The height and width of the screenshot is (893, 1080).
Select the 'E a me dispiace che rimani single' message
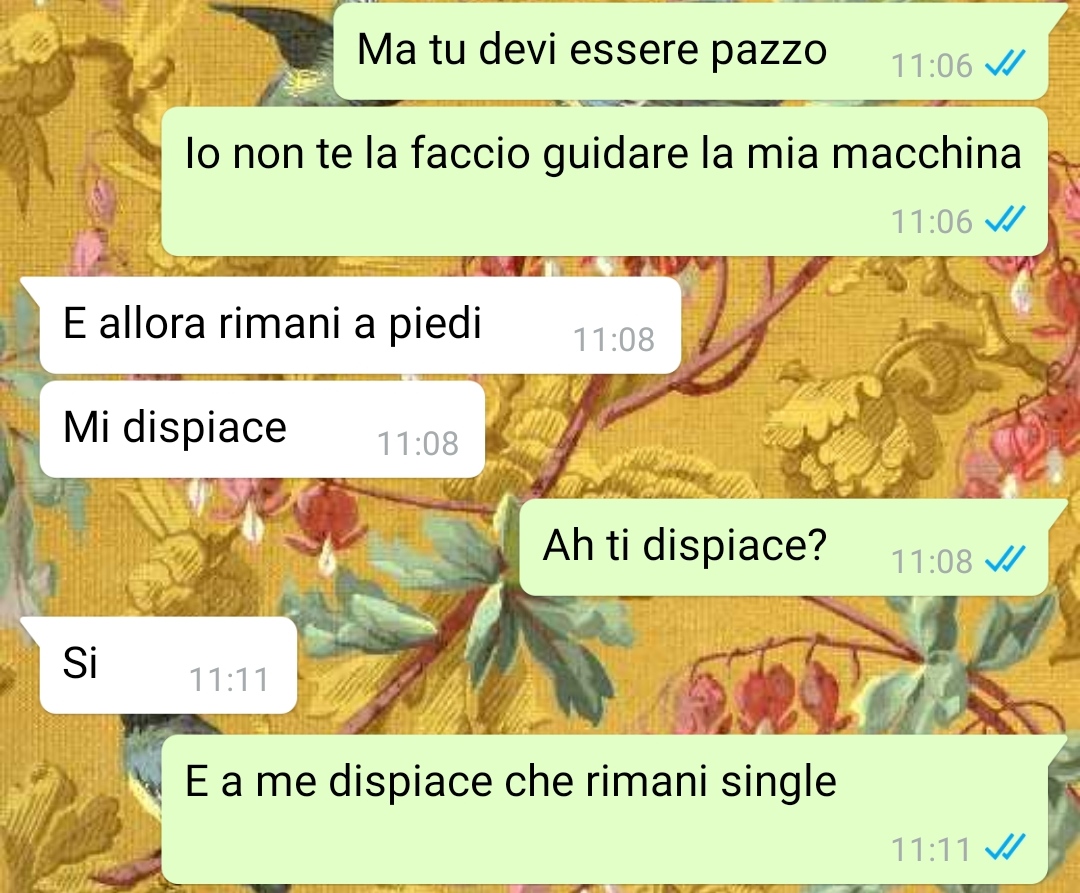604,809
